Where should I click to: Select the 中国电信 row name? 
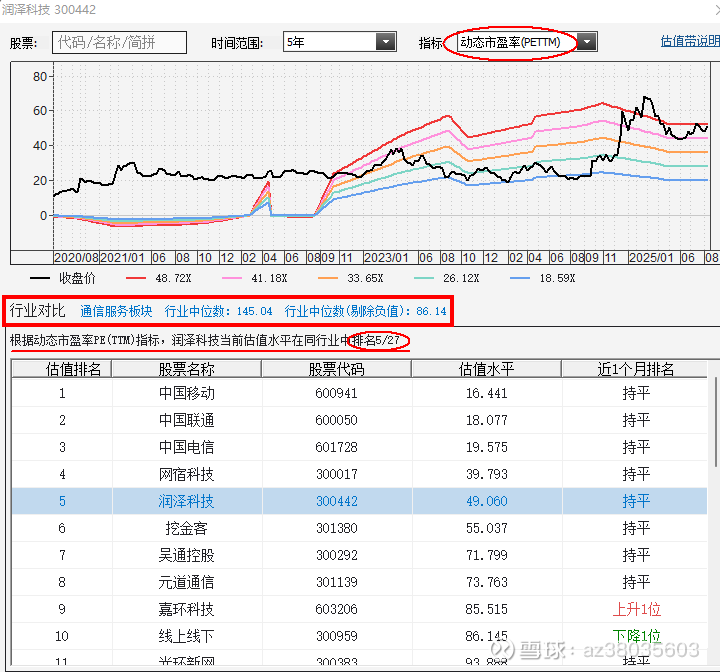pyautogui.click(x=186, y=447)
